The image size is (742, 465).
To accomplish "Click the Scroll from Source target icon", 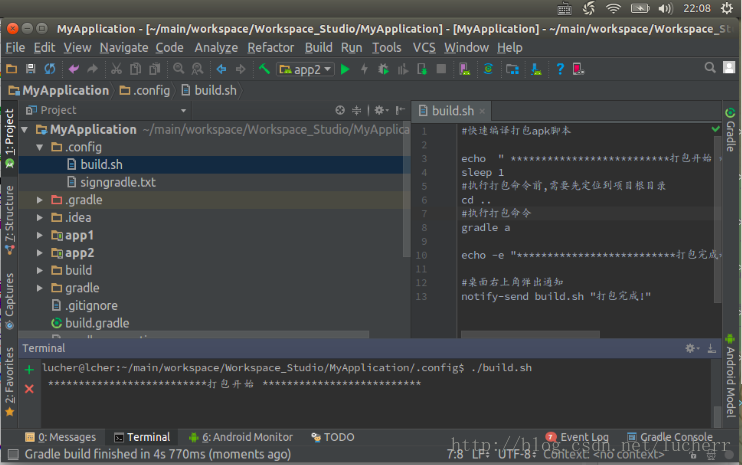I will pos(340,110).
